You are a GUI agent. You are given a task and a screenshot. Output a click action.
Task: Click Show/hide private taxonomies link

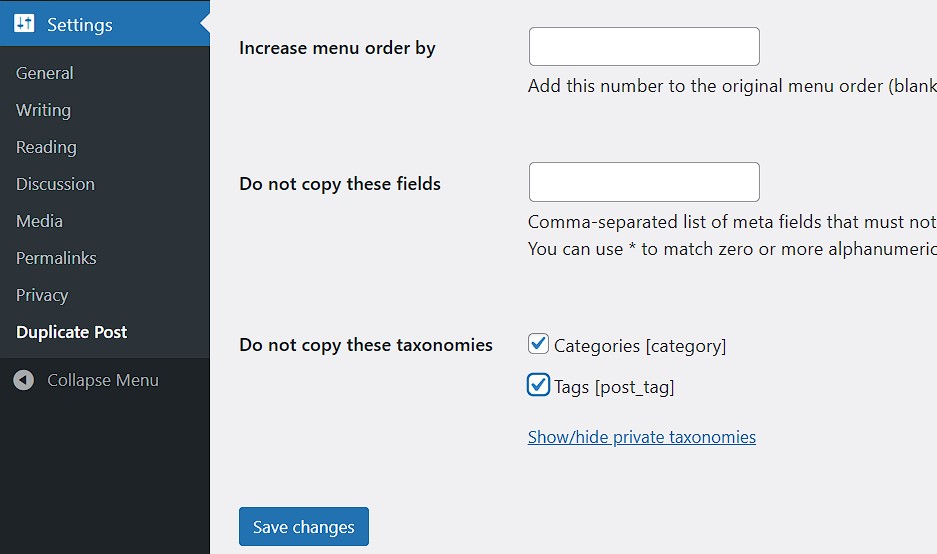[641, 437]
